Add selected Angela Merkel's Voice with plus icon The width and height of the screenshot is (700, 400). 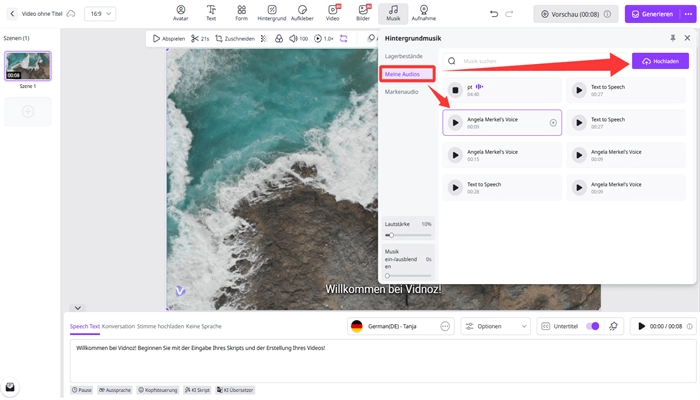(553, 123)
